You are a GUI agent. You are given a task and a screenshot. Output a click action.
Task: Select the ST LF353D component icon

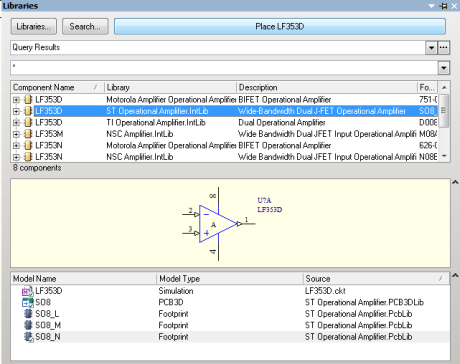28,111
